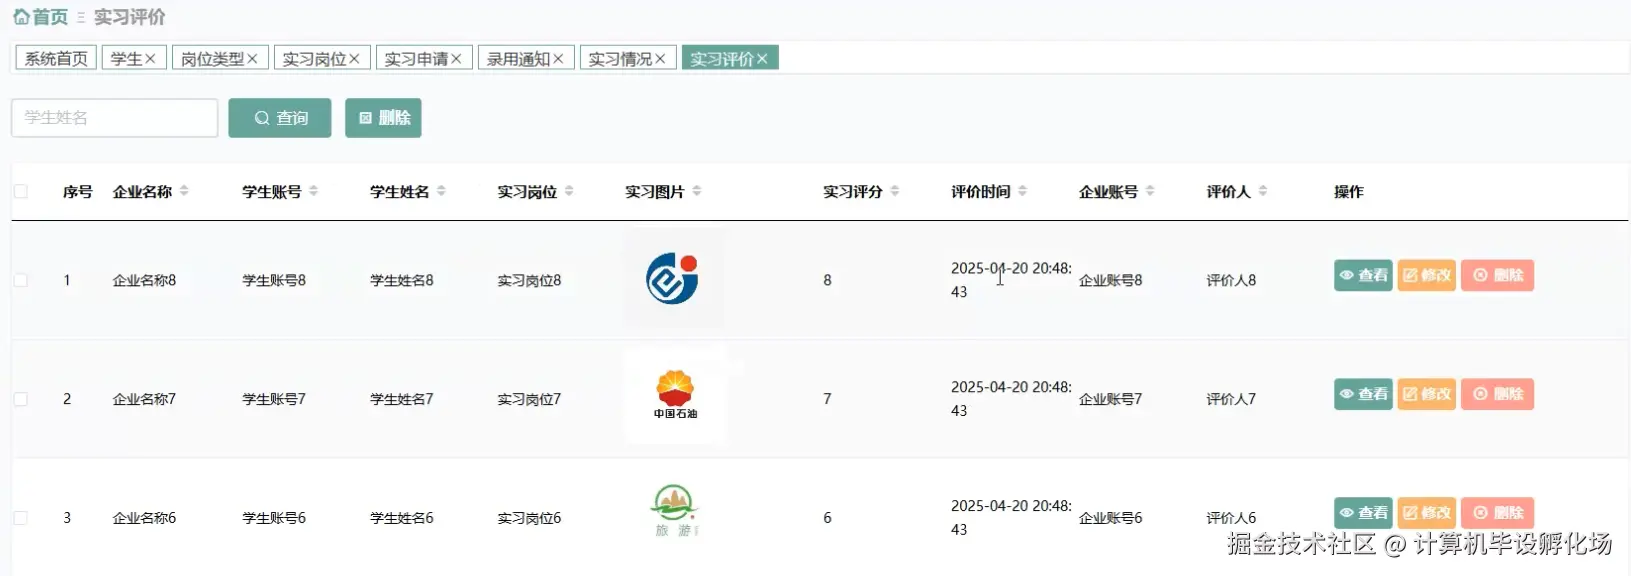This screenshot has width=1631, height=576.
Task: Close the 录用通知 tab with its X
Action: 558,59
